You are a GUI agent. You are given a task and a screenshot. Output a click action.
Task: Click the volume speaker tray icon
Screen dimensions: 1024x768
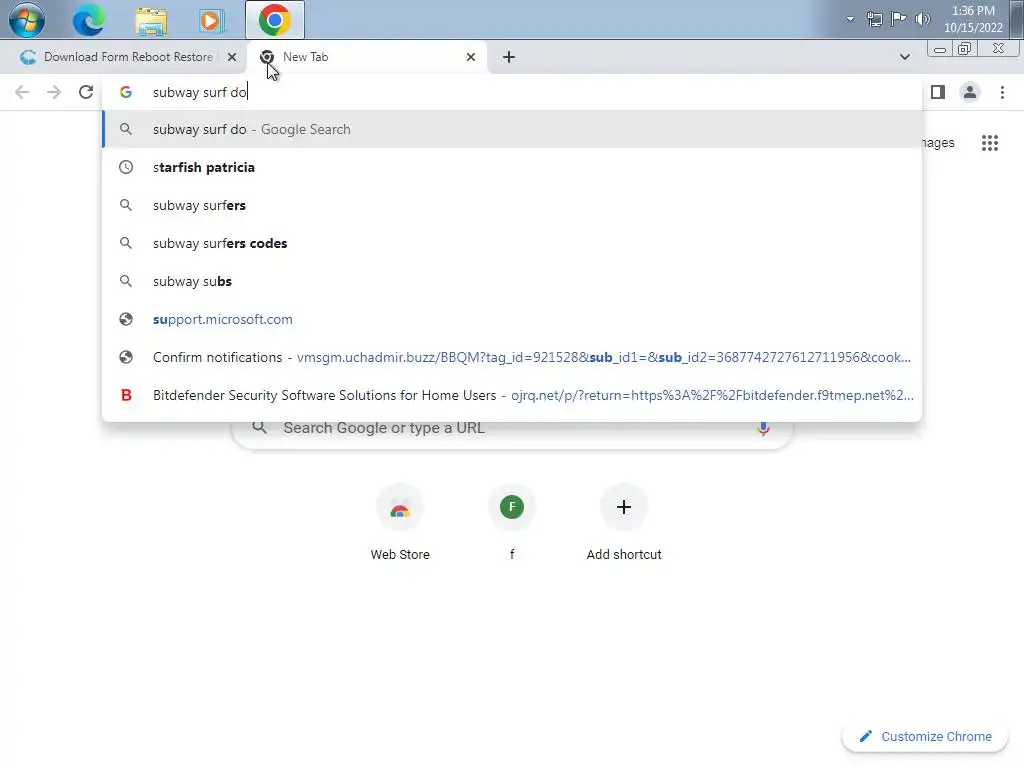(922, 19)
